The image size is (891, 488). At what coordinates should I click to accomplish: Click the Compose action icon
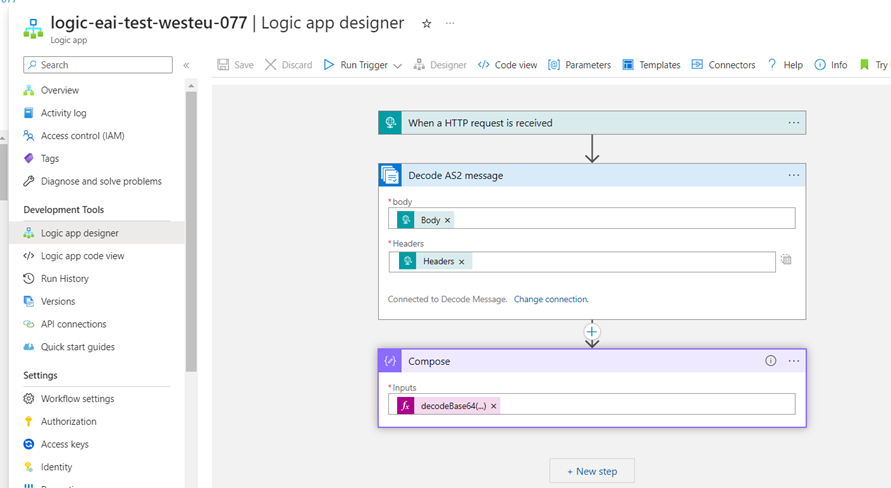(390, 361)
